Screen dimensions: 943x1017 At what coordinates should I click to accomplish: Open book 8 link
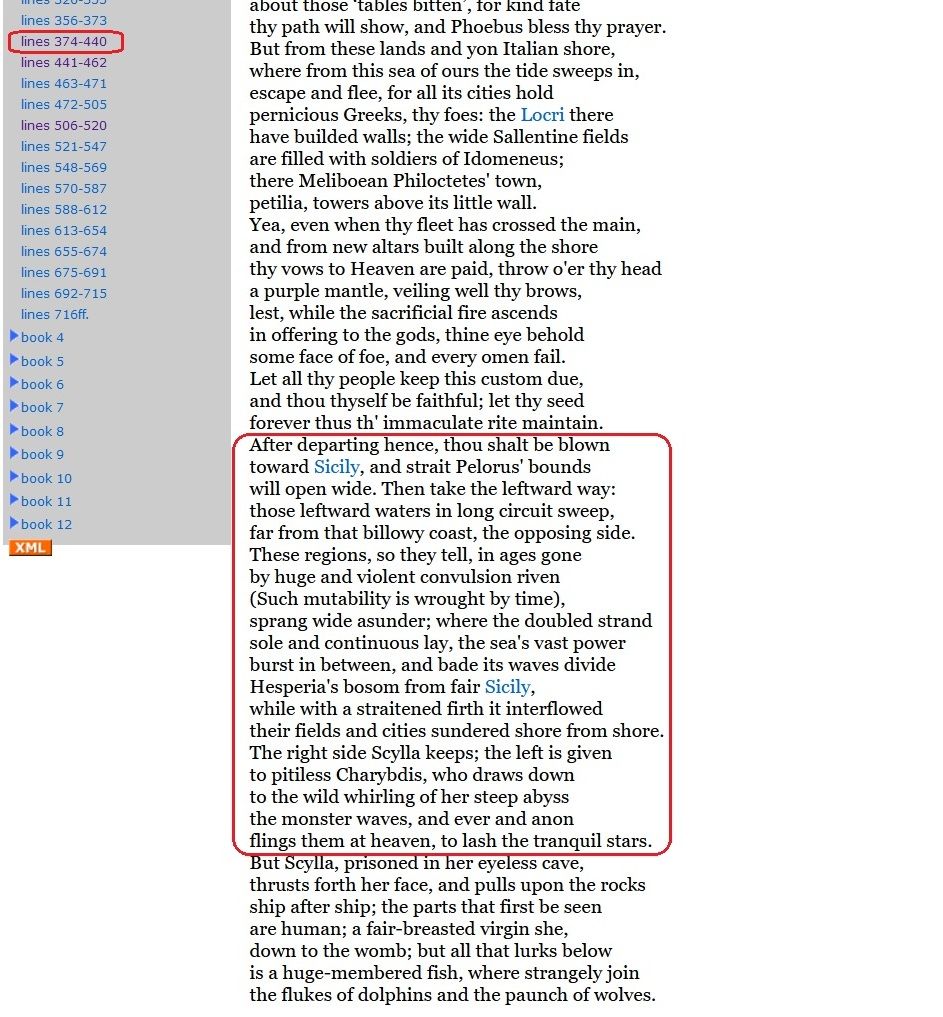(x=42, y=431)
